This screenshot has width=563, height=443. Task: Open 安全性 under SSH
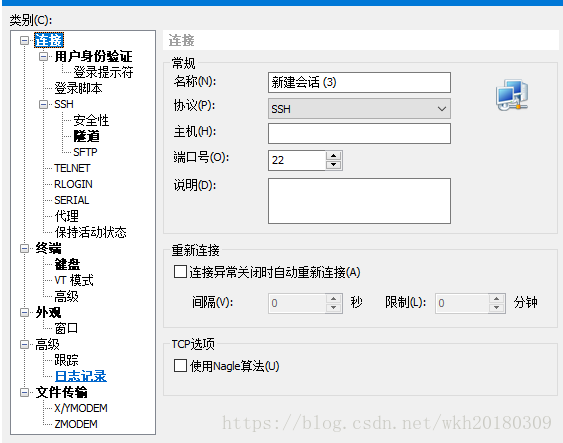[91, 120]
